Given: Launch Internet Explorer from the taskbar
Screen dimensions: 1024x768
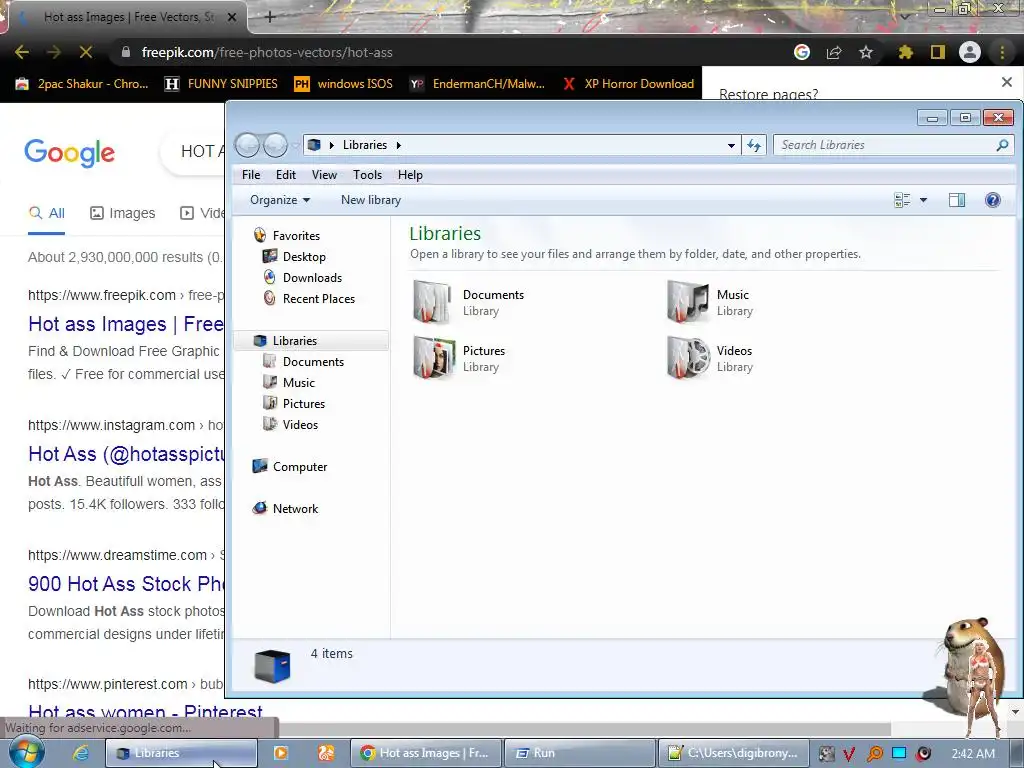Looking at the screenshot, I should (80, 753).
